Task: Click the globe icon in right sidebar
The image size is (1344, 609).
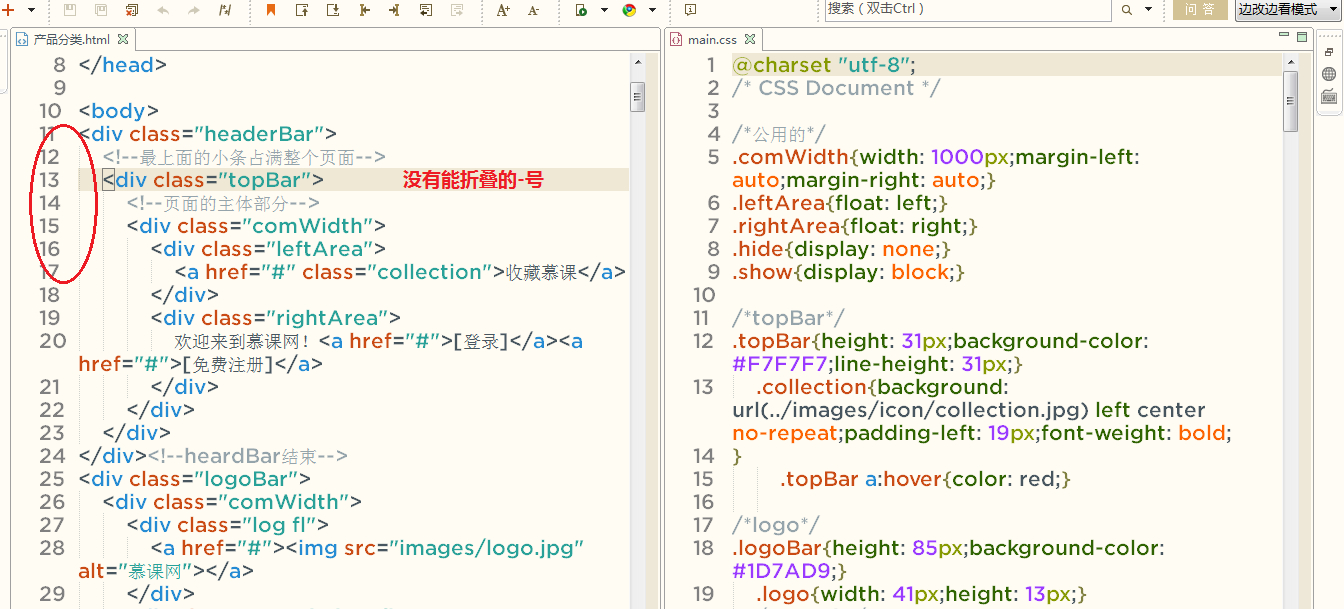Action: tap(1329, 74)
